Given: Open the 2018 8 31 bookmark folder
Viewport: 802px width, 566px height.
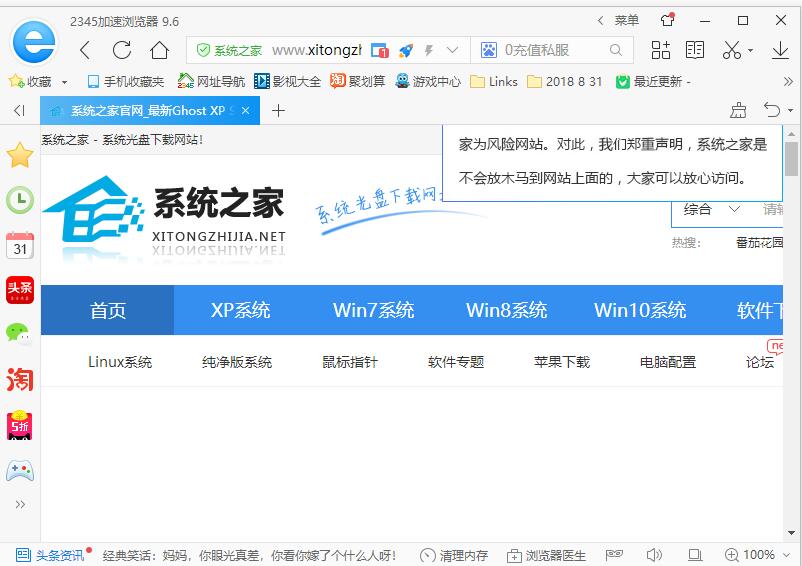Looking at the screenshot, I should pyautogui.click(x=565, y=81).
